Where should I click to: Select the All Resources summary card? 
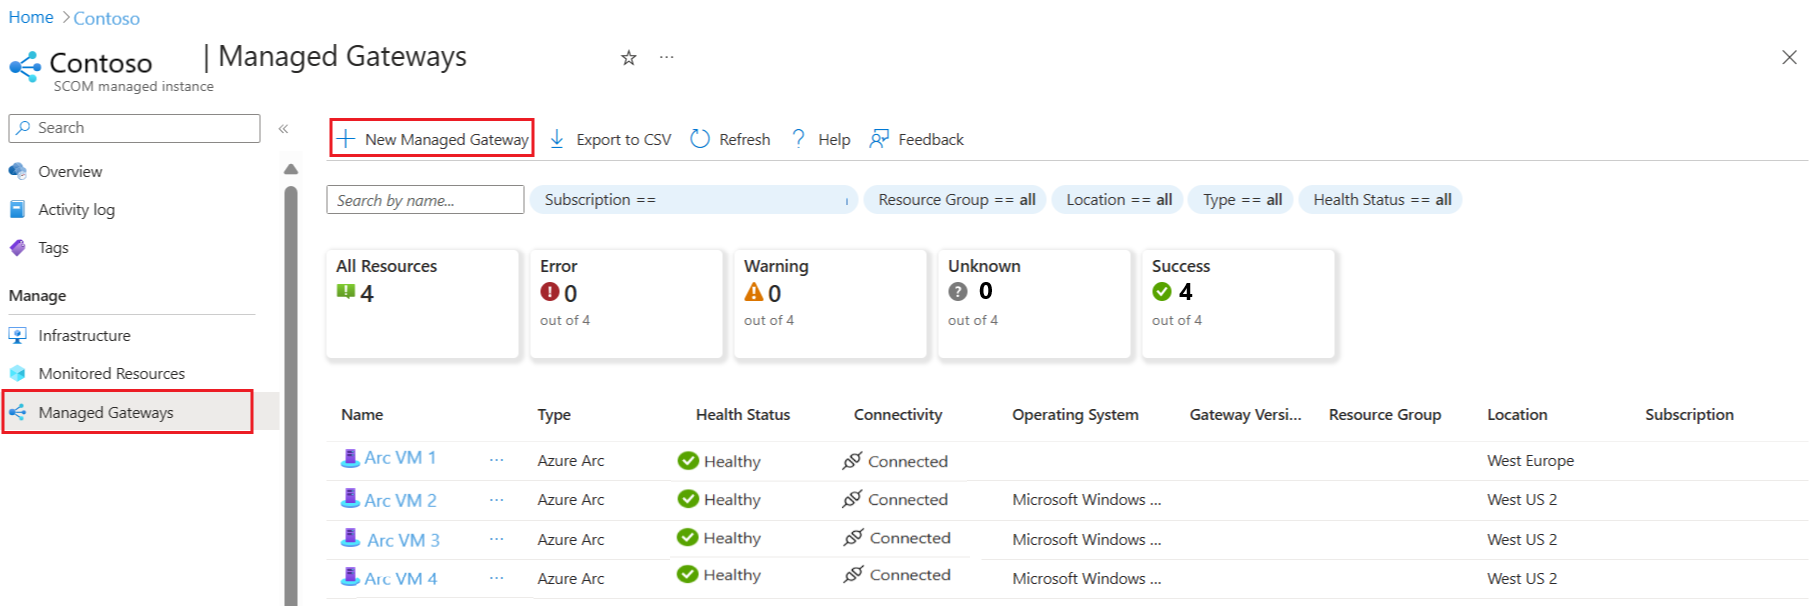(423, 303)
